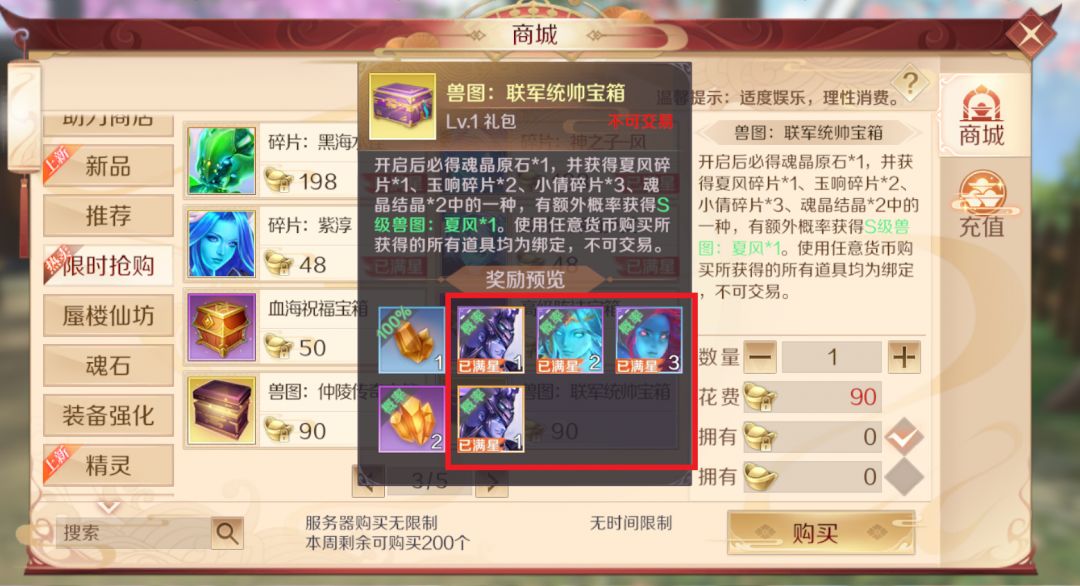Toggle the unchecked gold-ingot currency diamond

(904, 476)
